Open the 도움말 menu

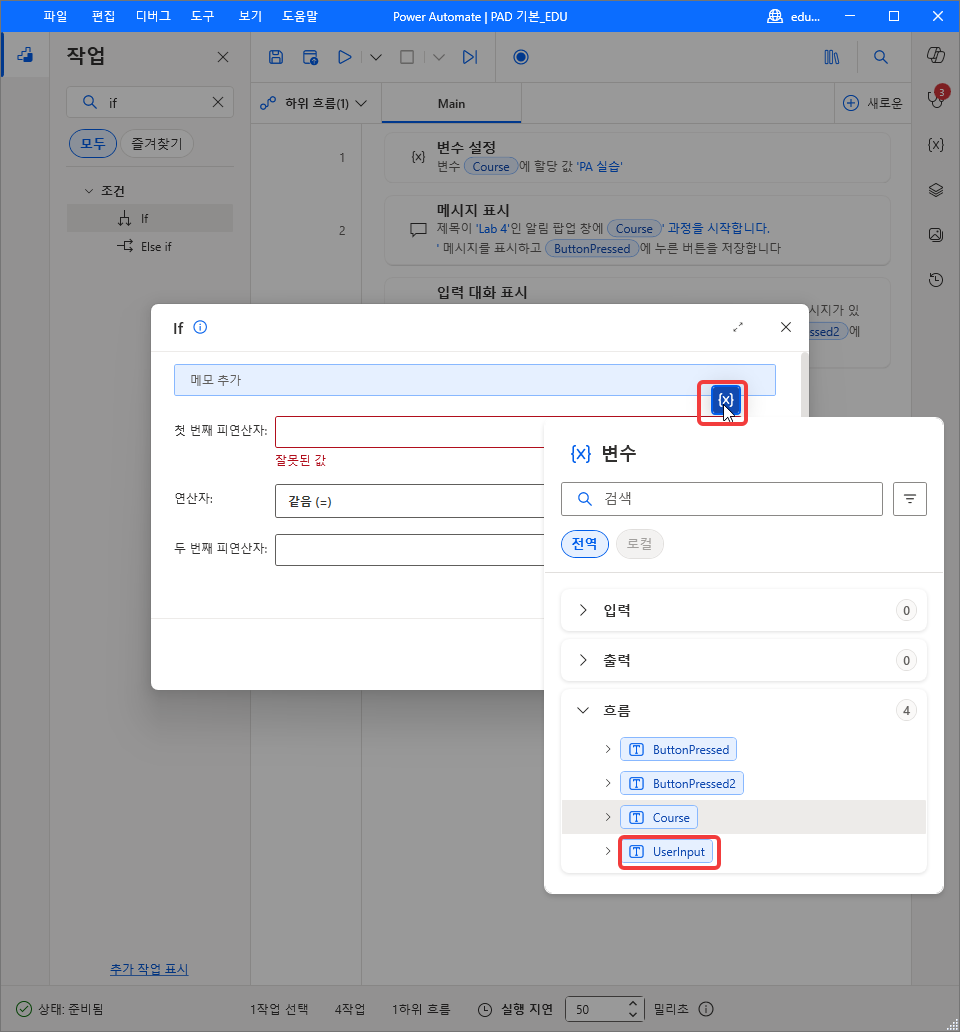(300, 16)
